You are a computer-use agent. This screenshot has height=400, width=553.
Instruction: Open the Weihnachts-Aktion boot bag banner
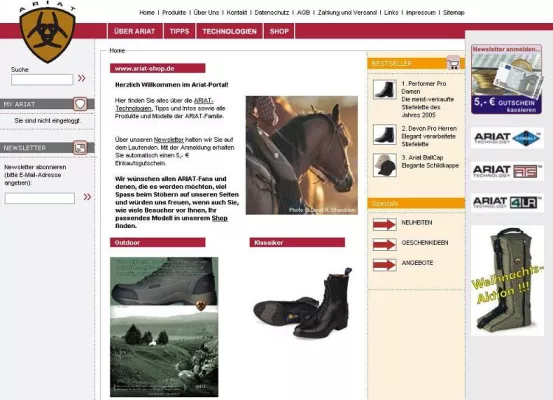507,280
